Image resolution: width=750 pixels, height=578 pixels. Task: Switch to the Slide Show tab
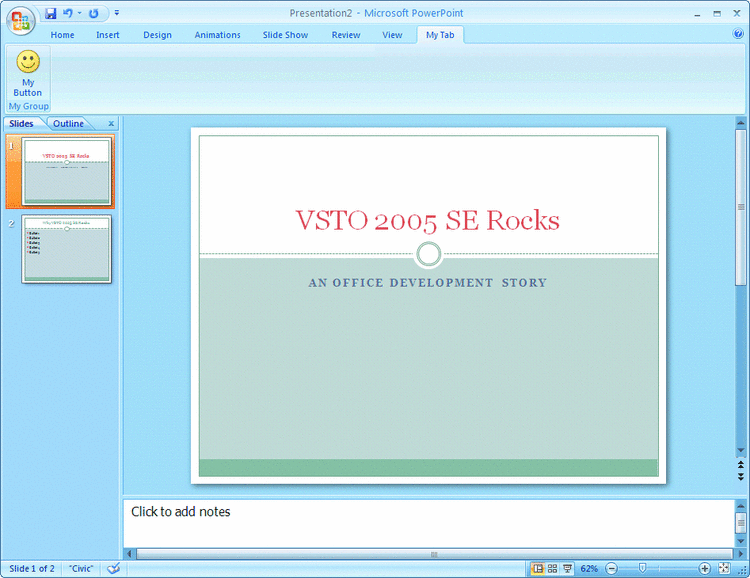(286, 35)
